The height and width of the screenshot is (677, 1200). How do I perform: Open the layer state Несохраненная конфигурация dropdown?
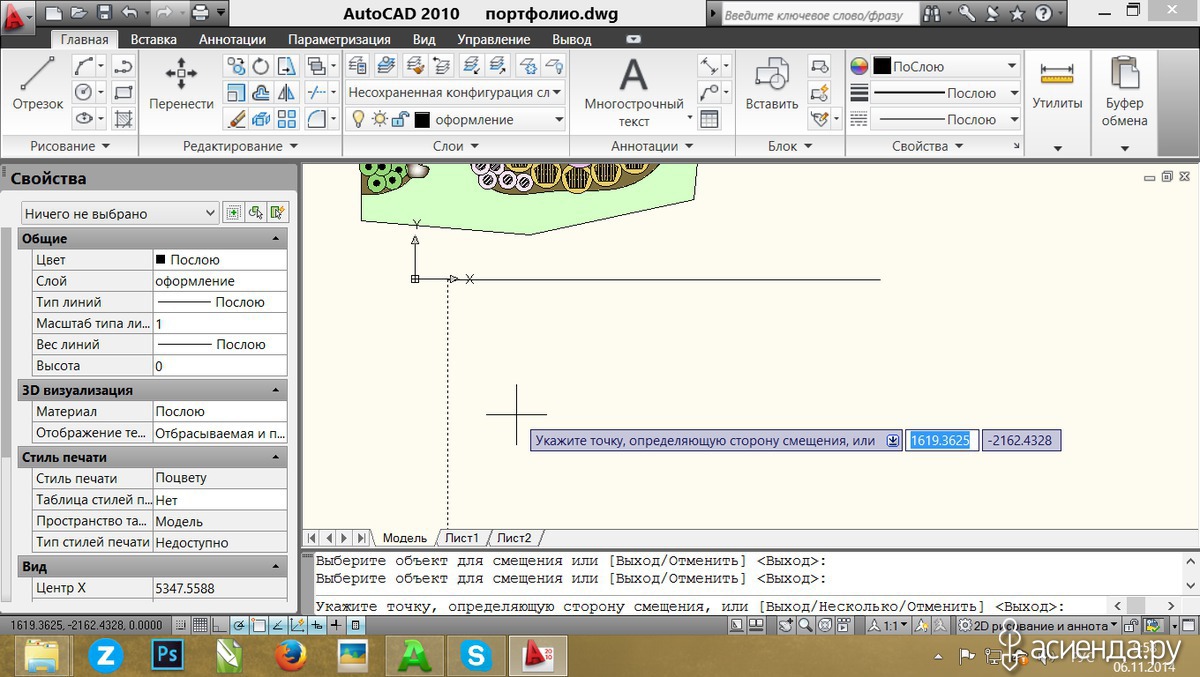[455, 92]
